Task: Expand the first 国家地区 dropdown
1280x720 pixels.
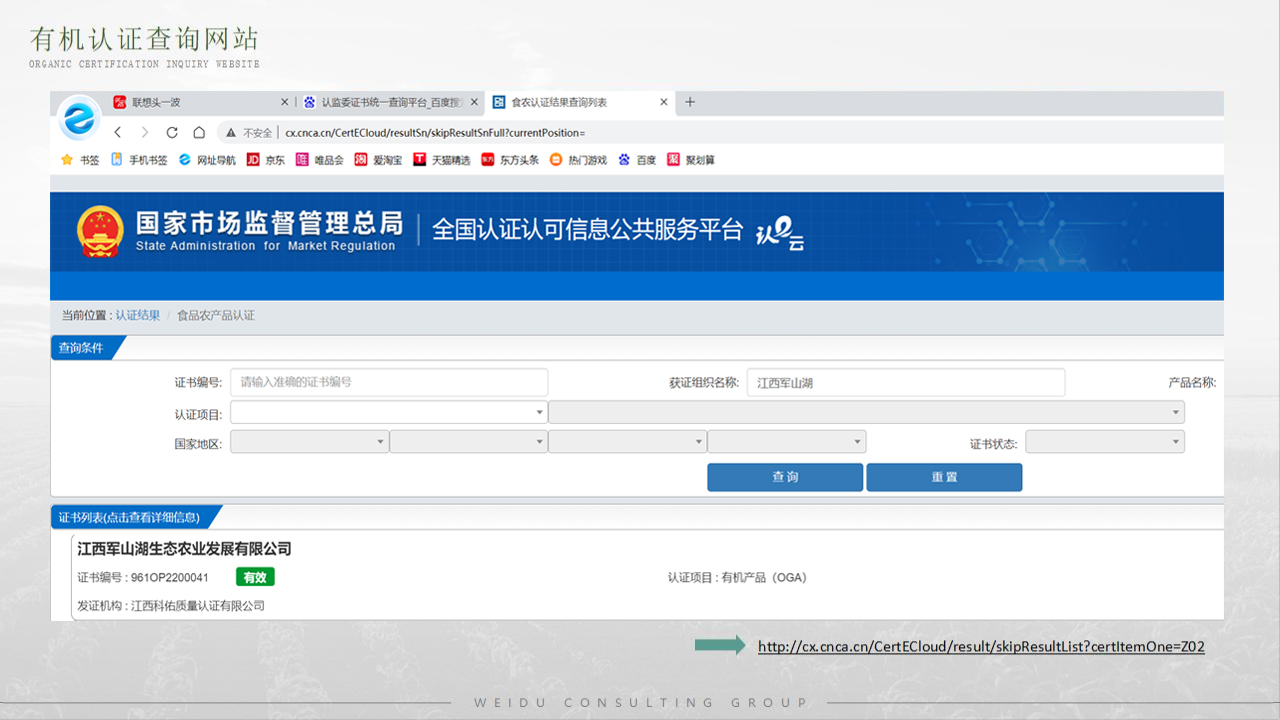Action: 309,442
